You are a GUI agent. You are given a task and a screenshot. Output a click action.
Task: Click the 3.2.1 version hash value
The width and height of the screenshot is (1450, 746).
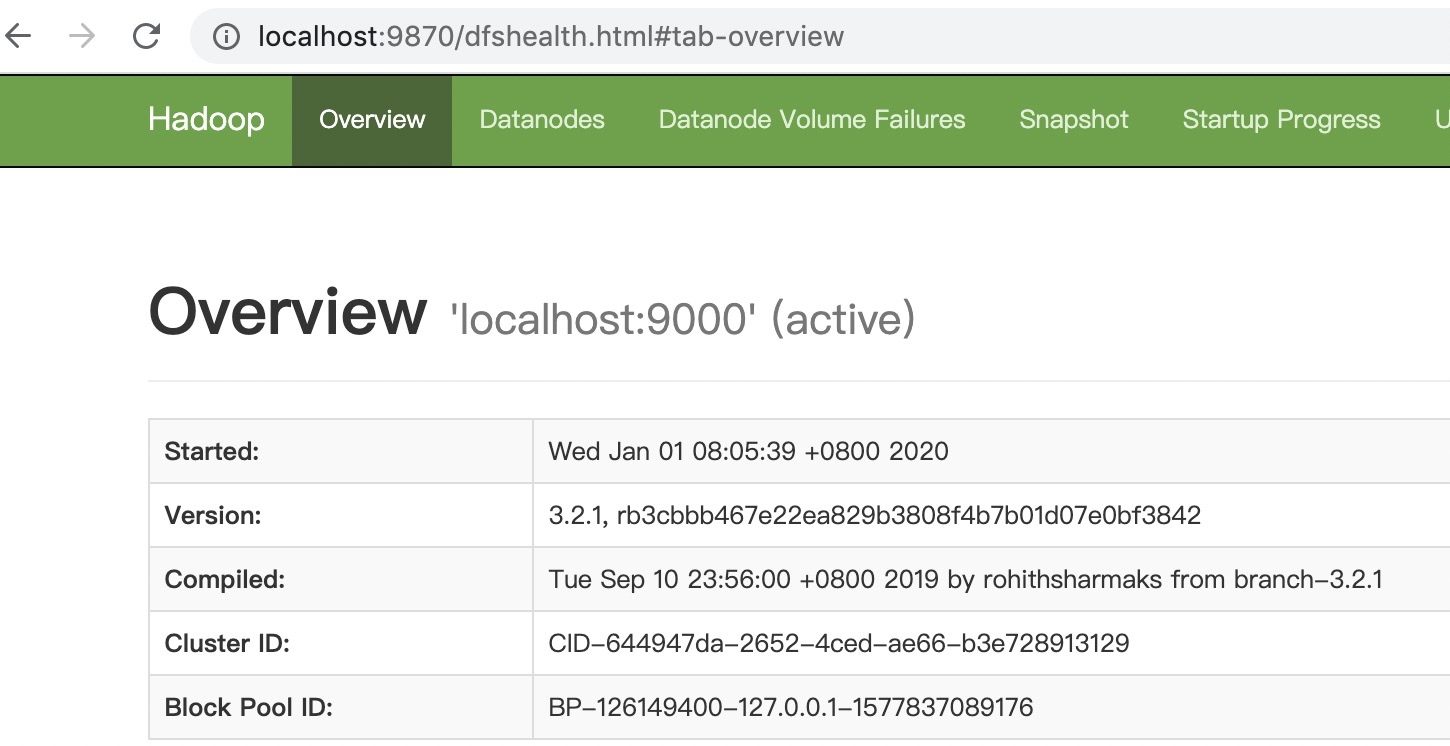(x=875, y=515)
